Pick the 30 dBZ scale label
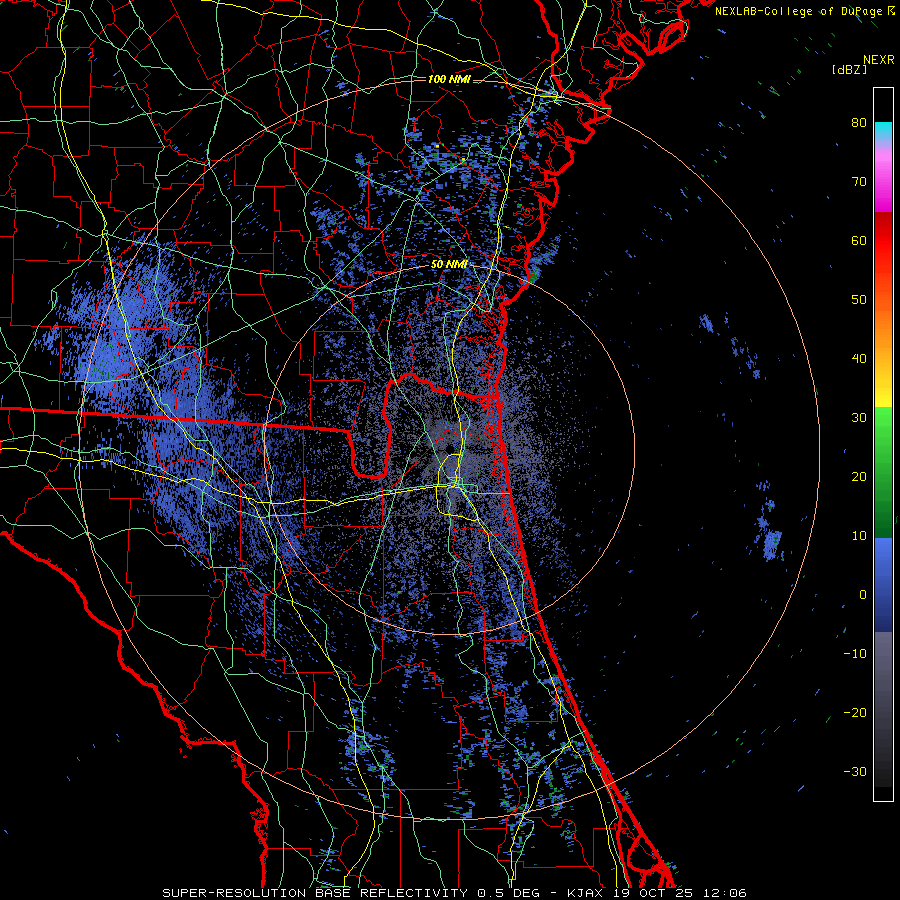Screen dimensions: 900x900 (x=859, y=417)
